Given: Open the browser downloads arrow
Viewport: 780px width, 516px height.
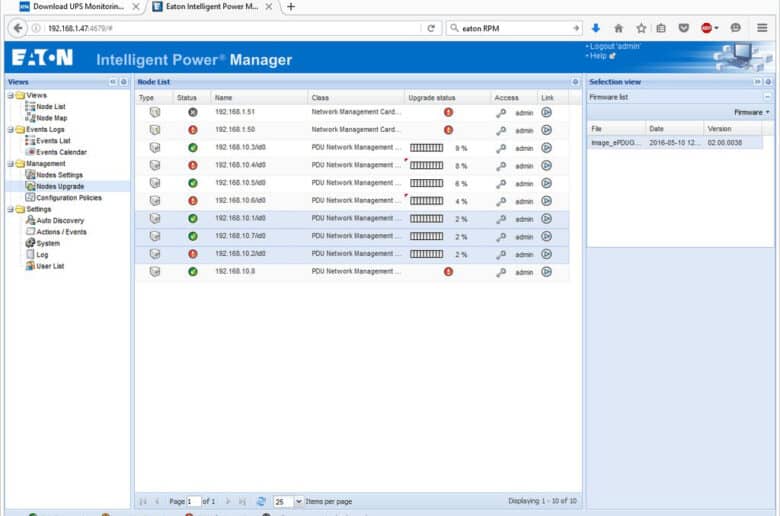Looking at the screenshot, I should click(x=595, y=28).
